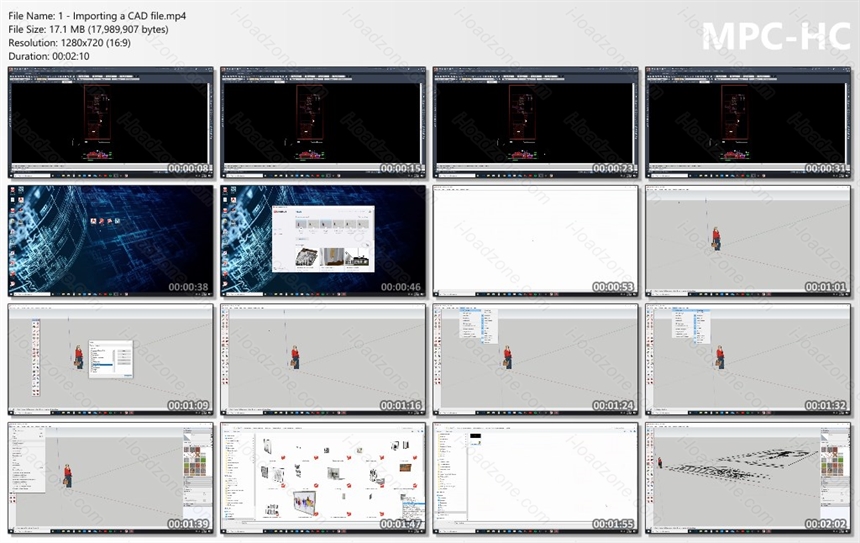Choose the CAD frame stamped 00:00:31
Screen dimensions: 860x543
(748, 122)
